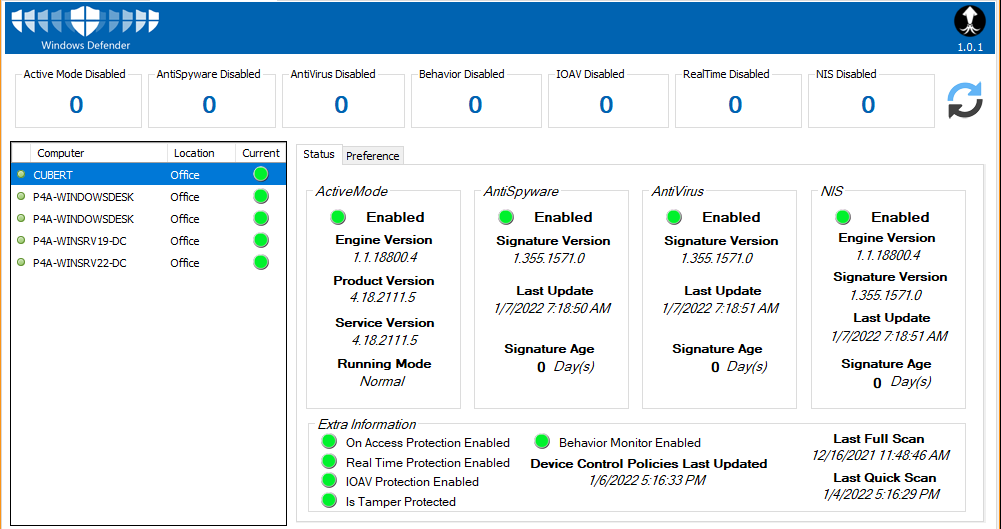Screen dimensions: 1001x529
Task: Click the NIS last update timestamp
Action: pos(889,336)
